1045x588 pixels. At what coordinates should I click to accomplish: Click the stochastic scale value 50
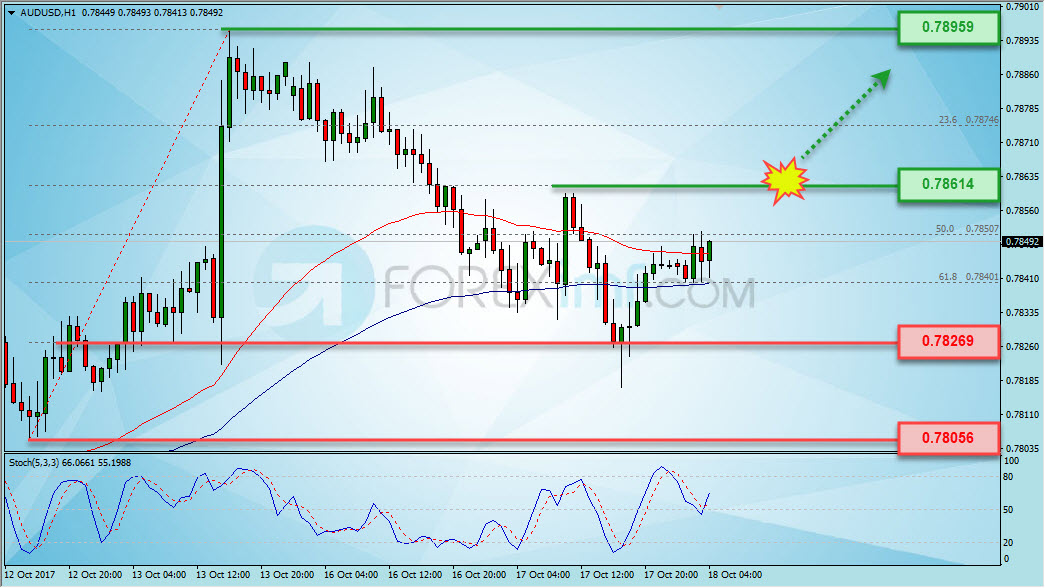[1008, 510]
